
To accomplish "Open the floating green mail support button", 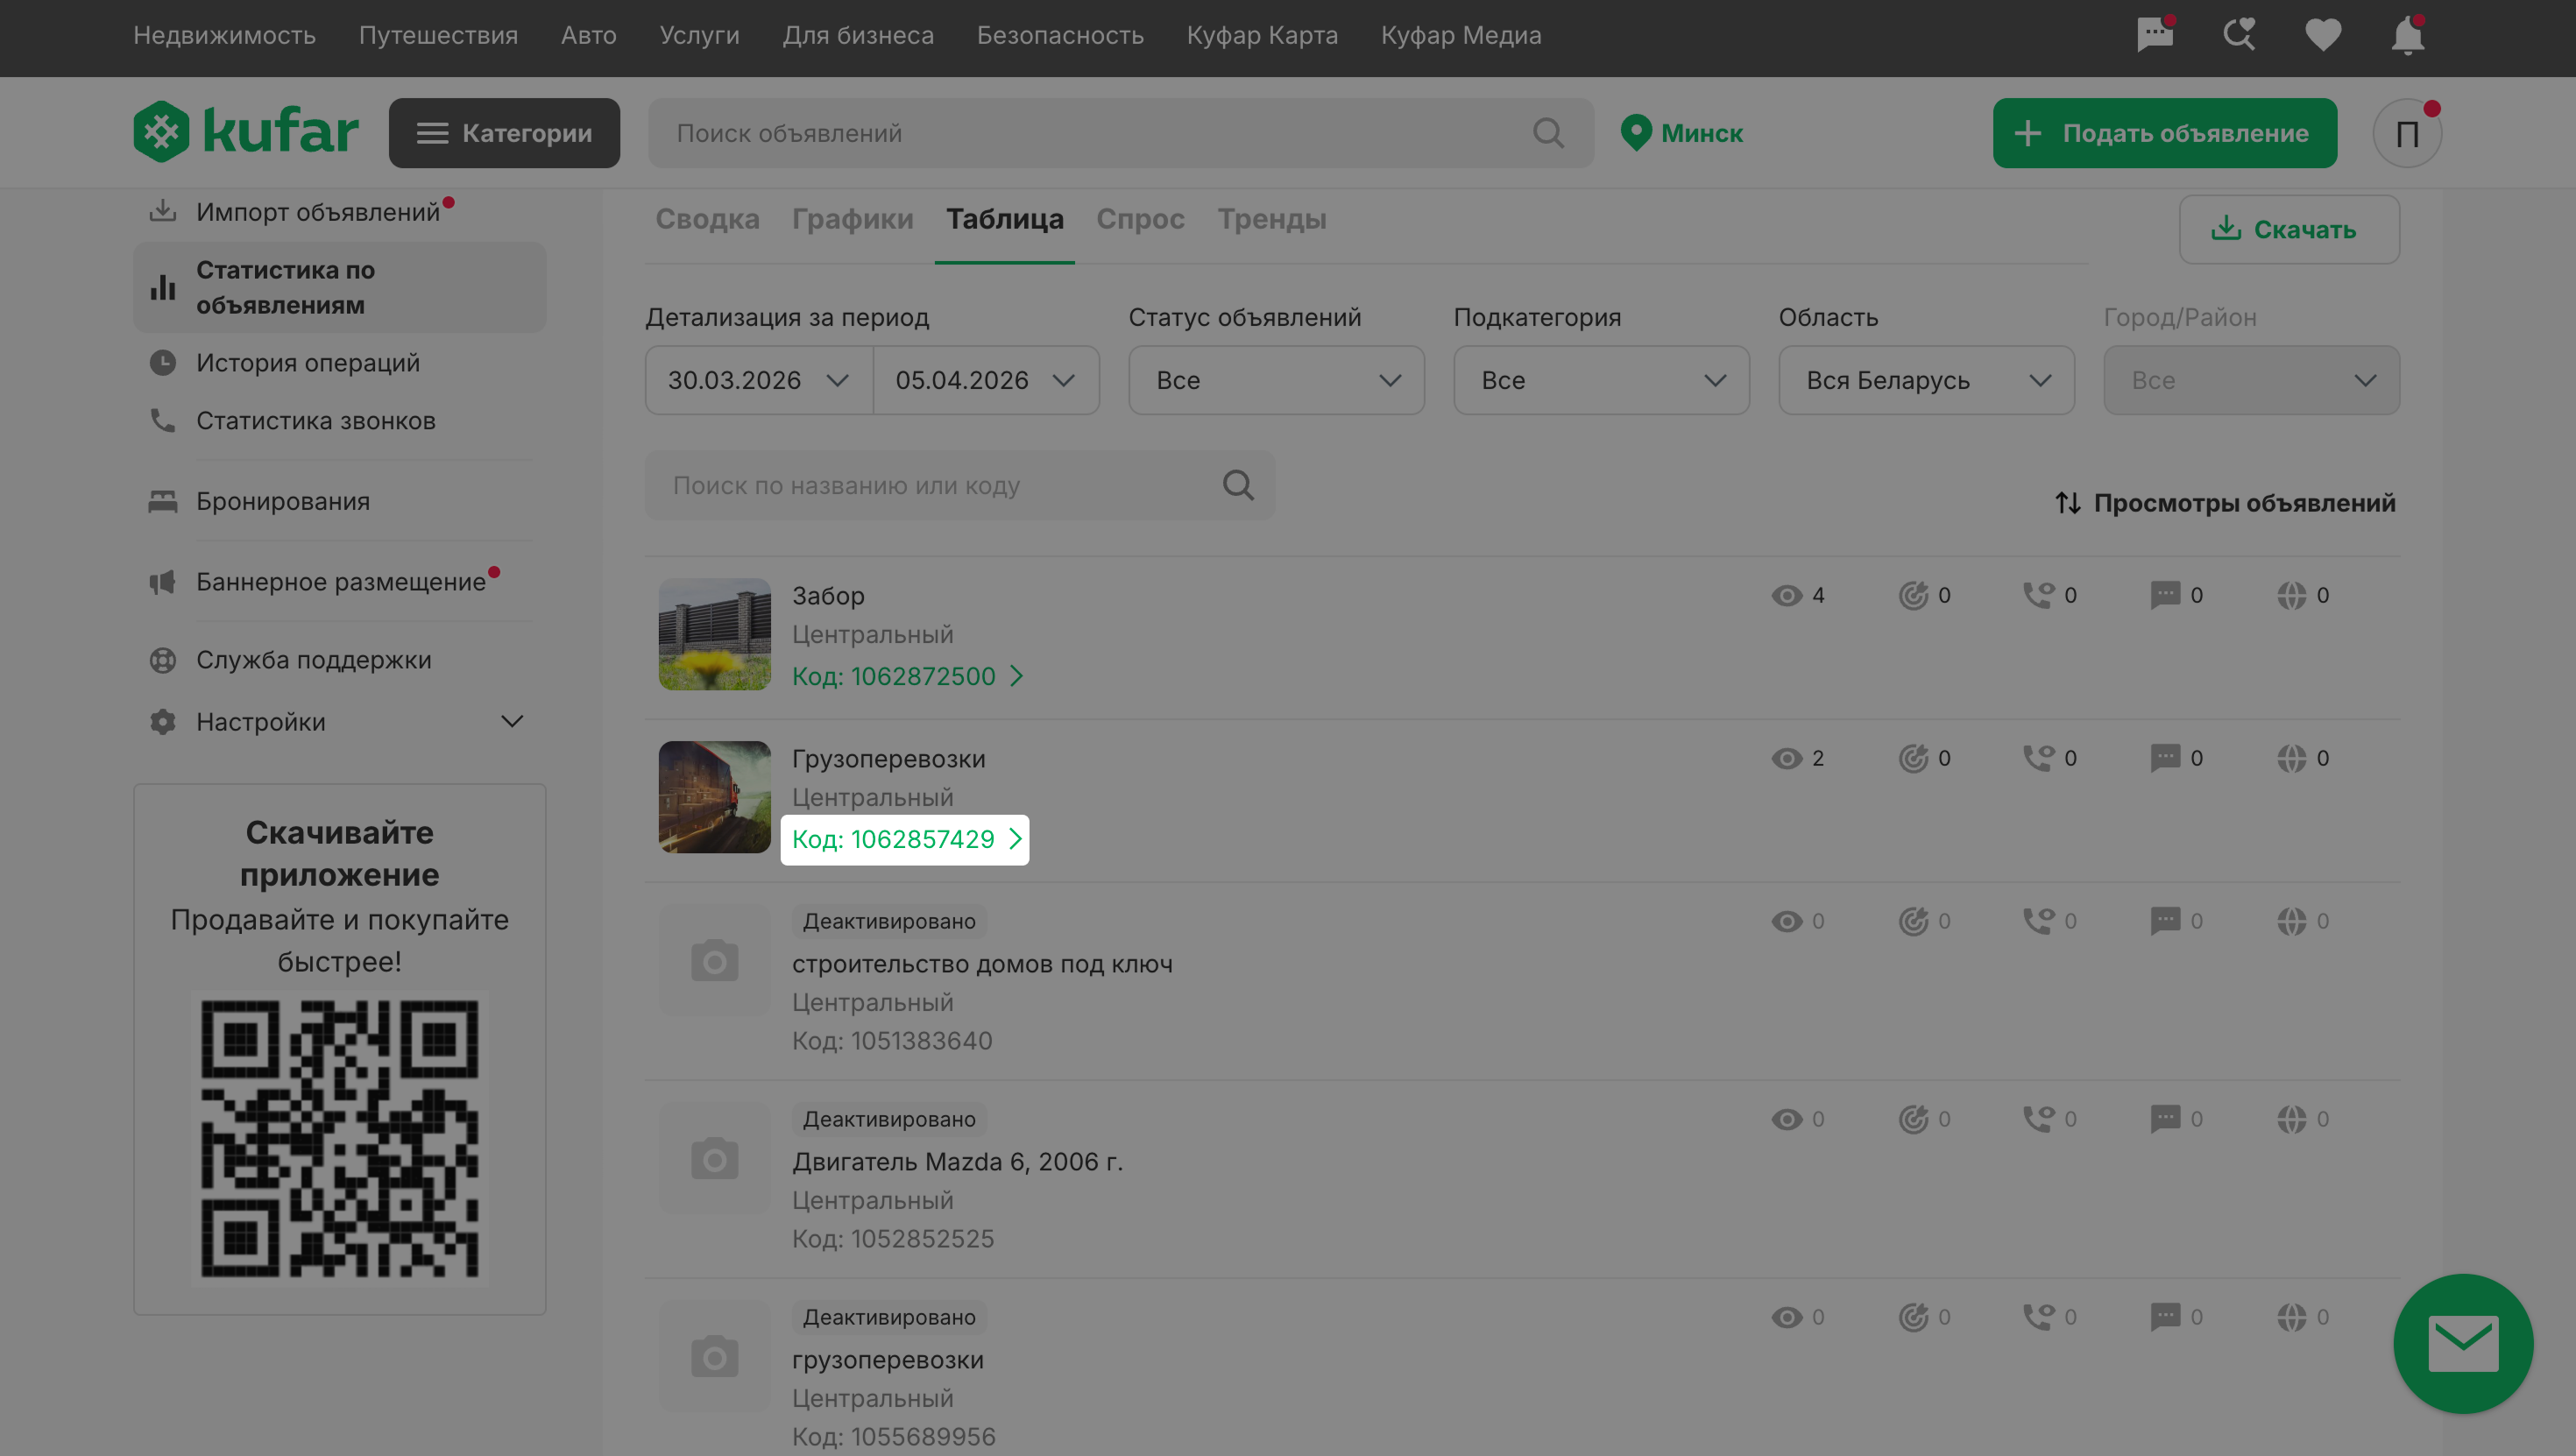I will click(2463, 1343).
